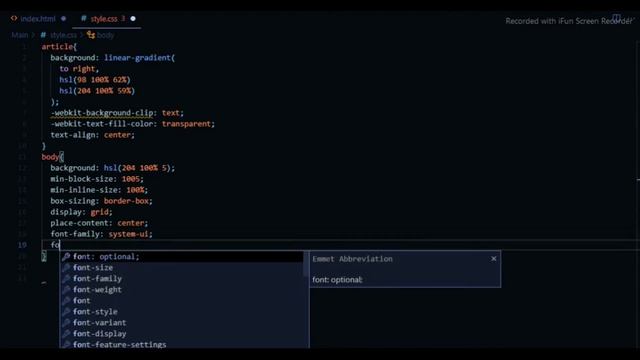Click the Emmet Abbreviation heading
Screen dimensions: 640x360
[352, 259]
